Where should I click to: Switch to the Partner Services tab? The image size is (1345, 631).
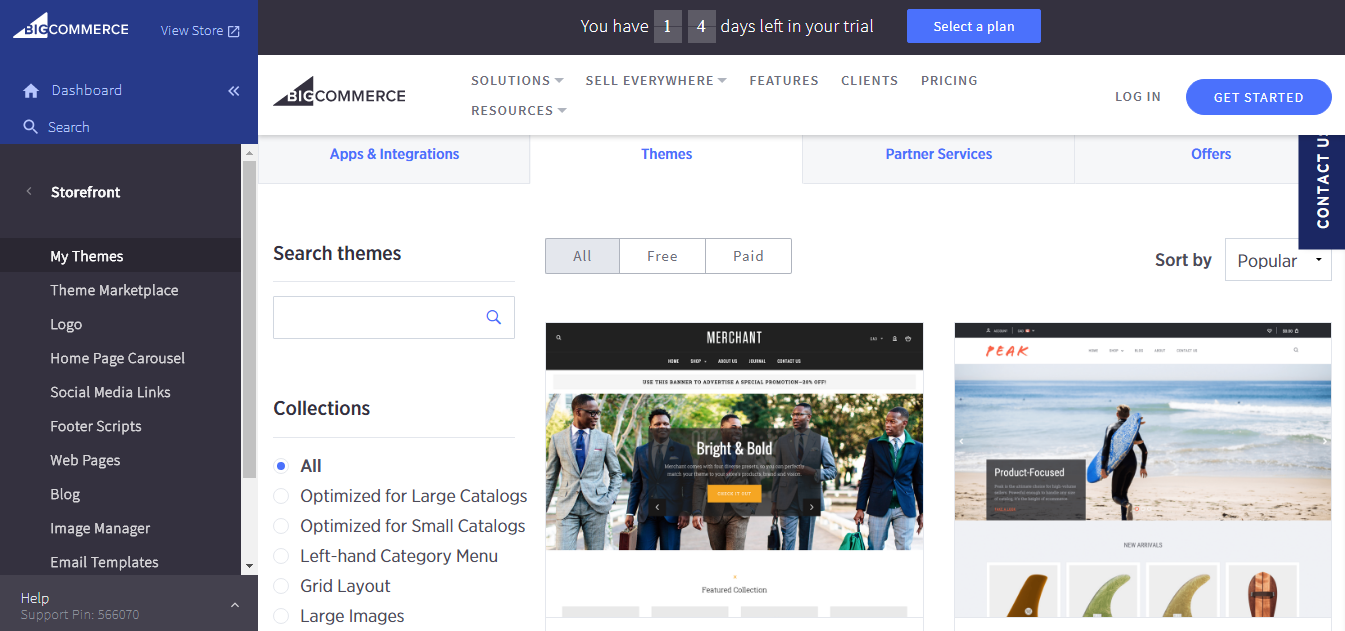click(x=938, y=154)
